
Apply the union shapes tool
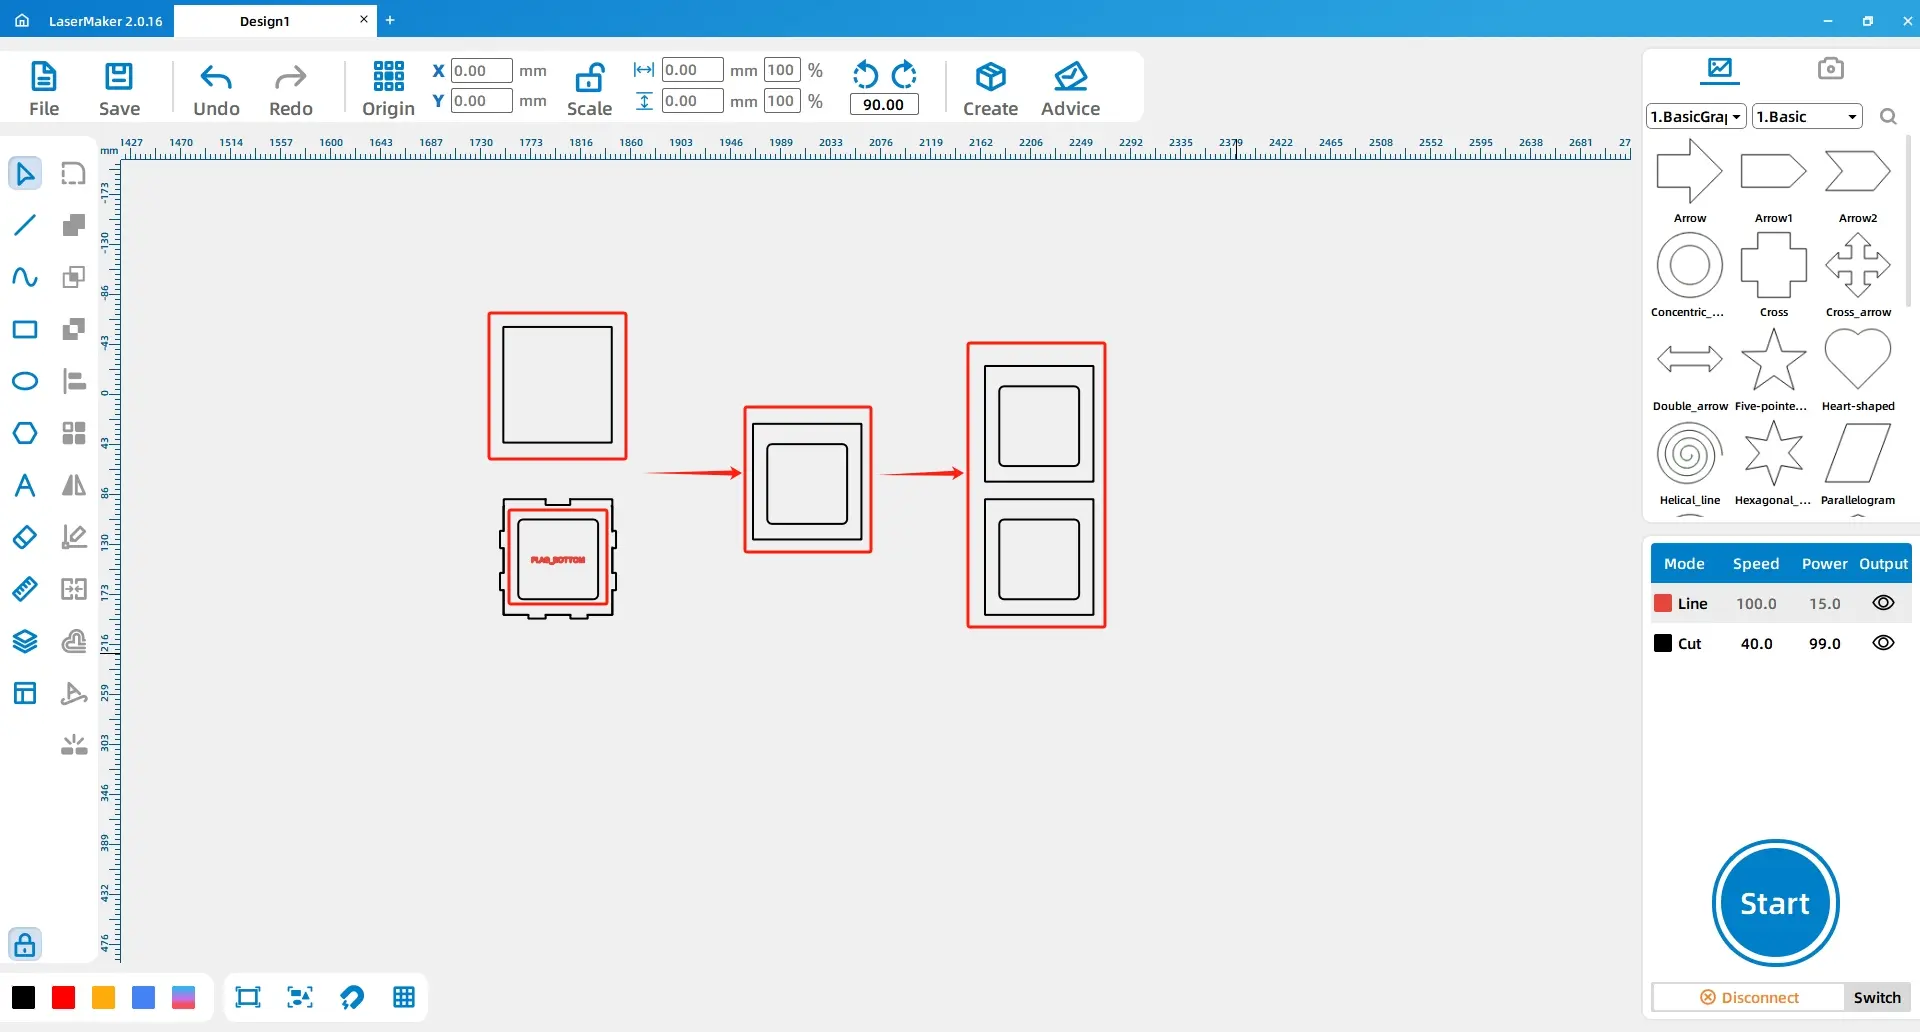[74, 225]
